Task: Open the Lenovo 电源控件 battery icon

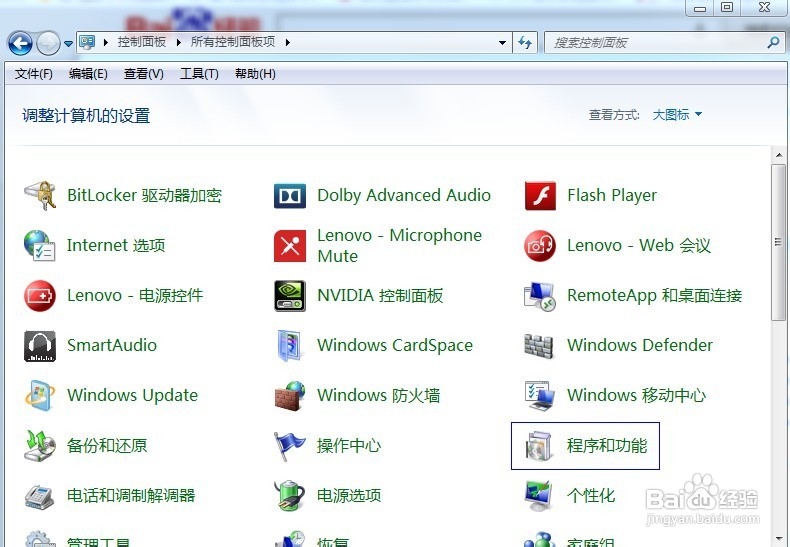Action: point(40,296)
